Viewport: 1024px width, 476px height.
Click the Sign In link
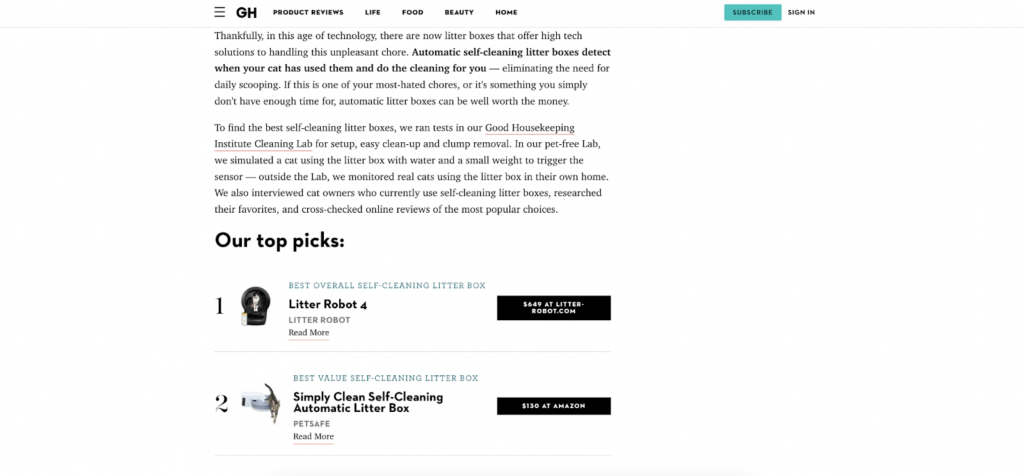(801, 12)
